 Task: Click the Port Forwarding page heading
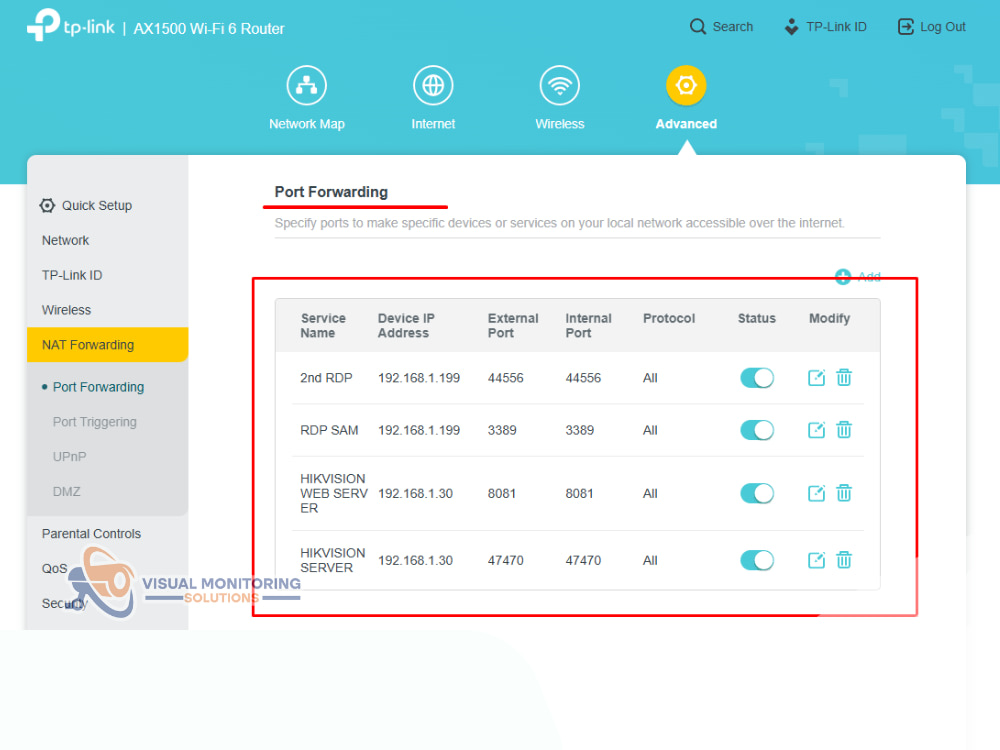331,192
